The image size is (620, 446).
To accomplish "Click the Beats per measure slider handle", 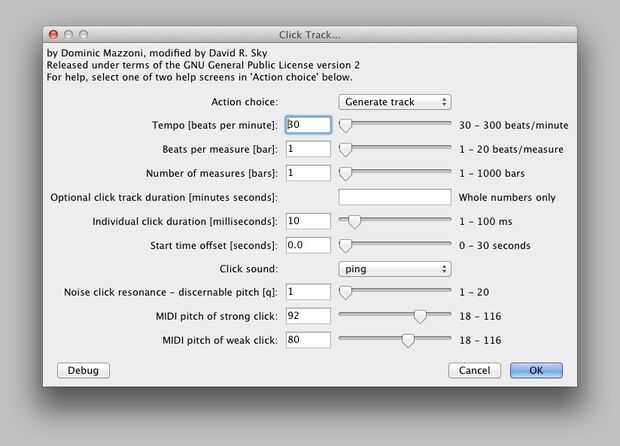I will (346, 149).
